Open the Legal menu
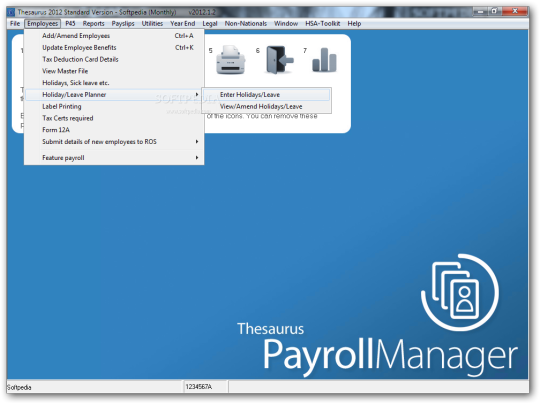Viewport: 540px width, 404px height. tap(210, 23)
